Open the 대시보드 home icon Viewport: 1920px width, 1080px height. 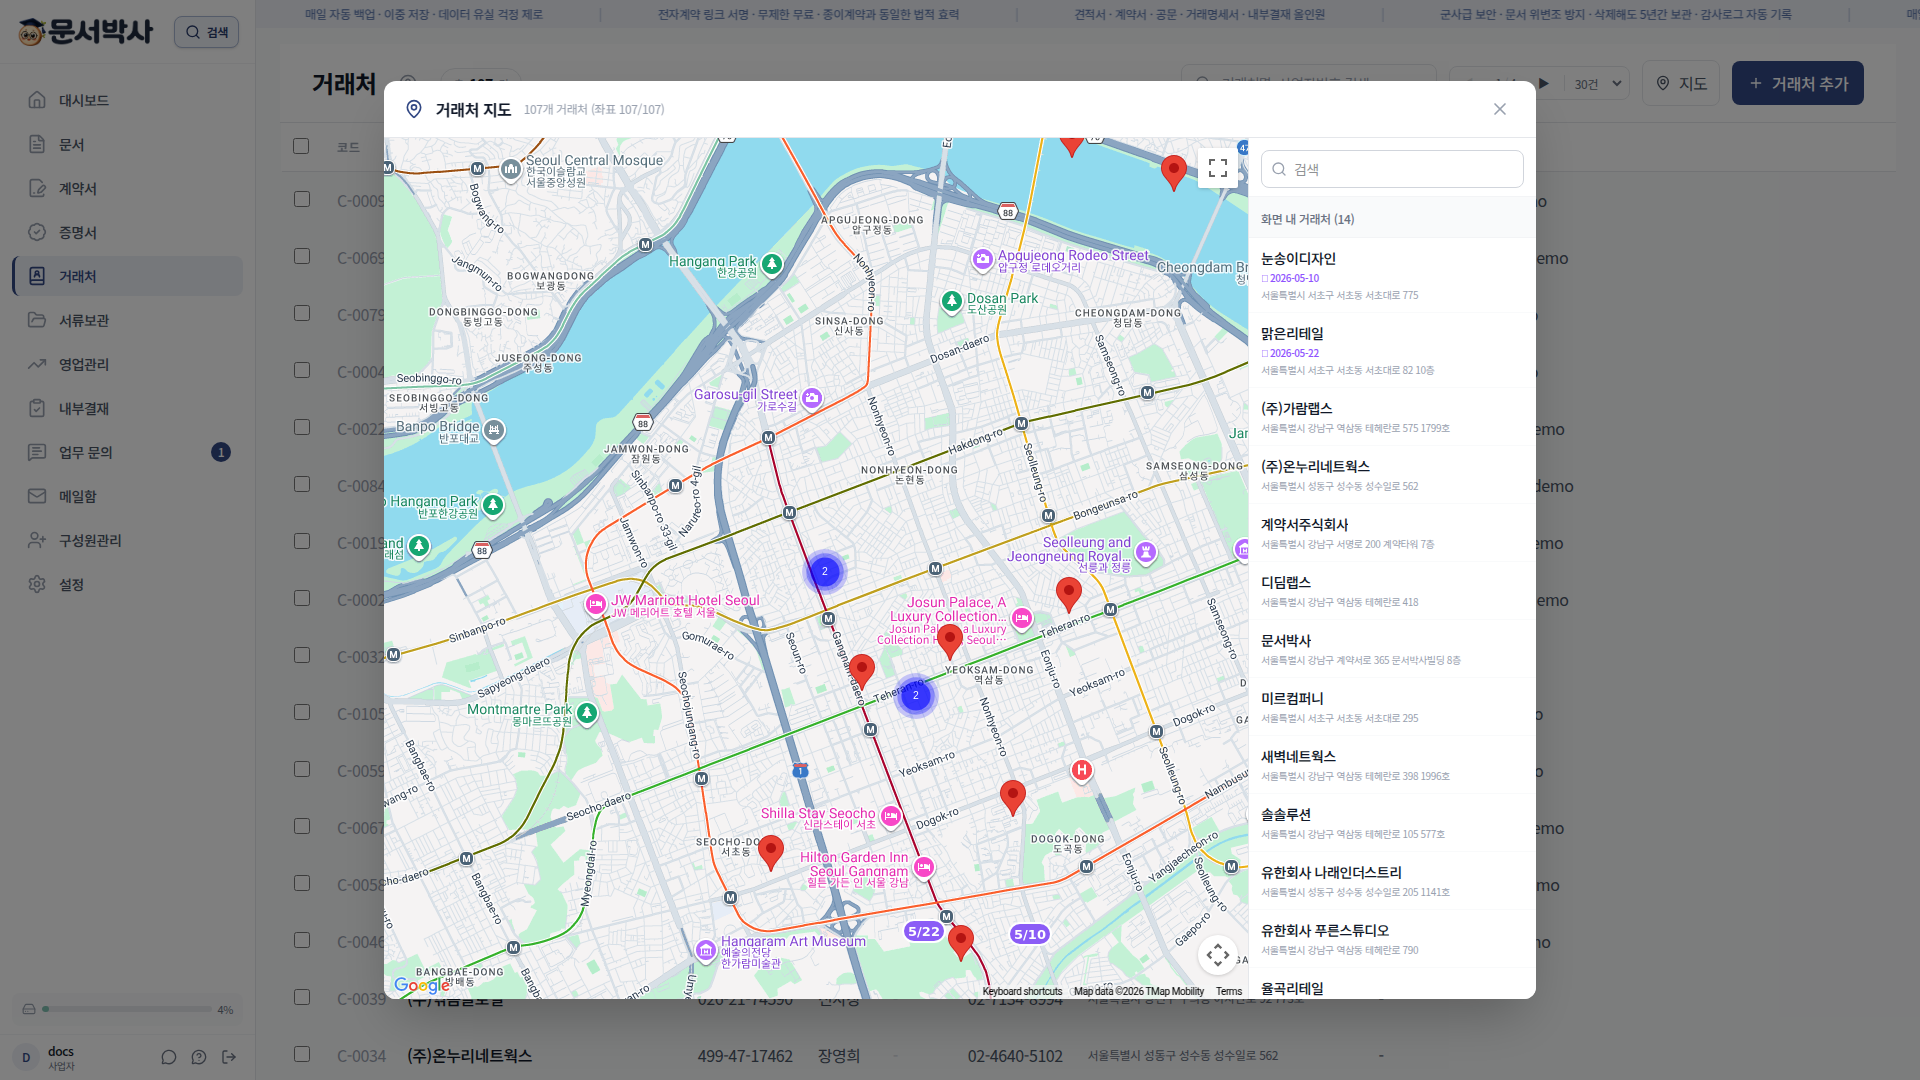37,100
